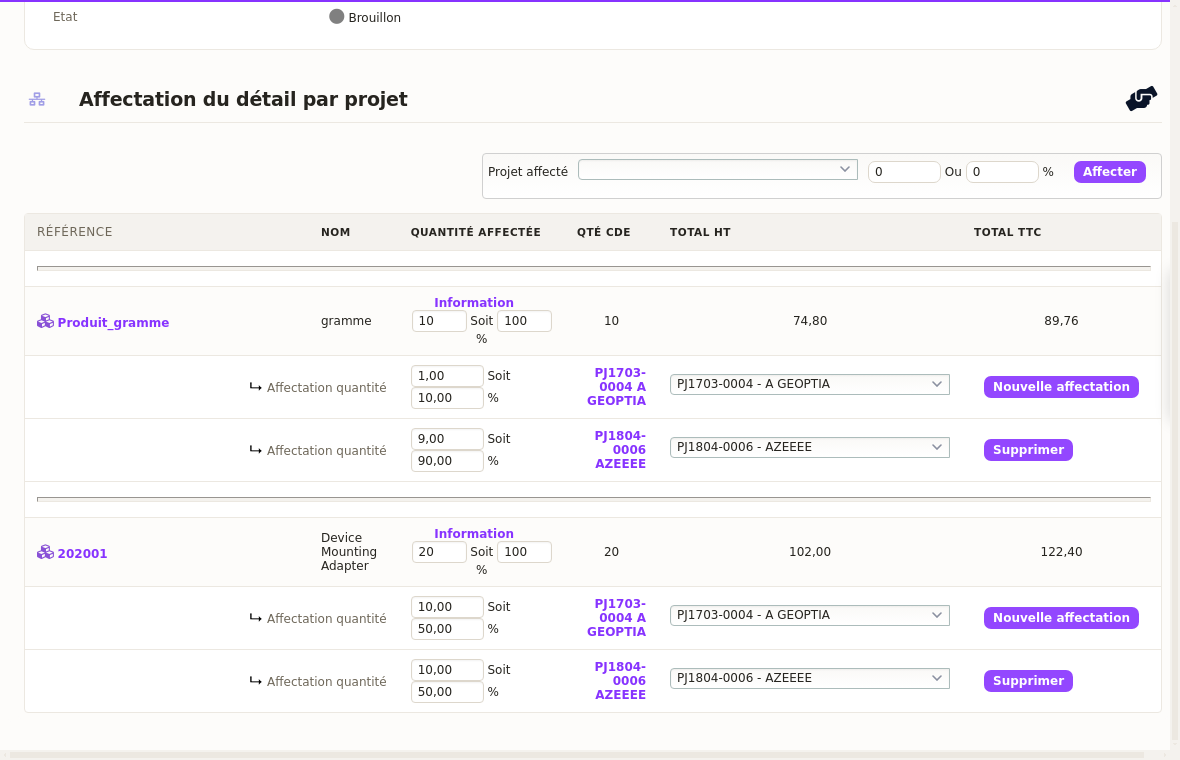
Task: Click the grey Brouillon status dot
Action: (x=336, y=17)
